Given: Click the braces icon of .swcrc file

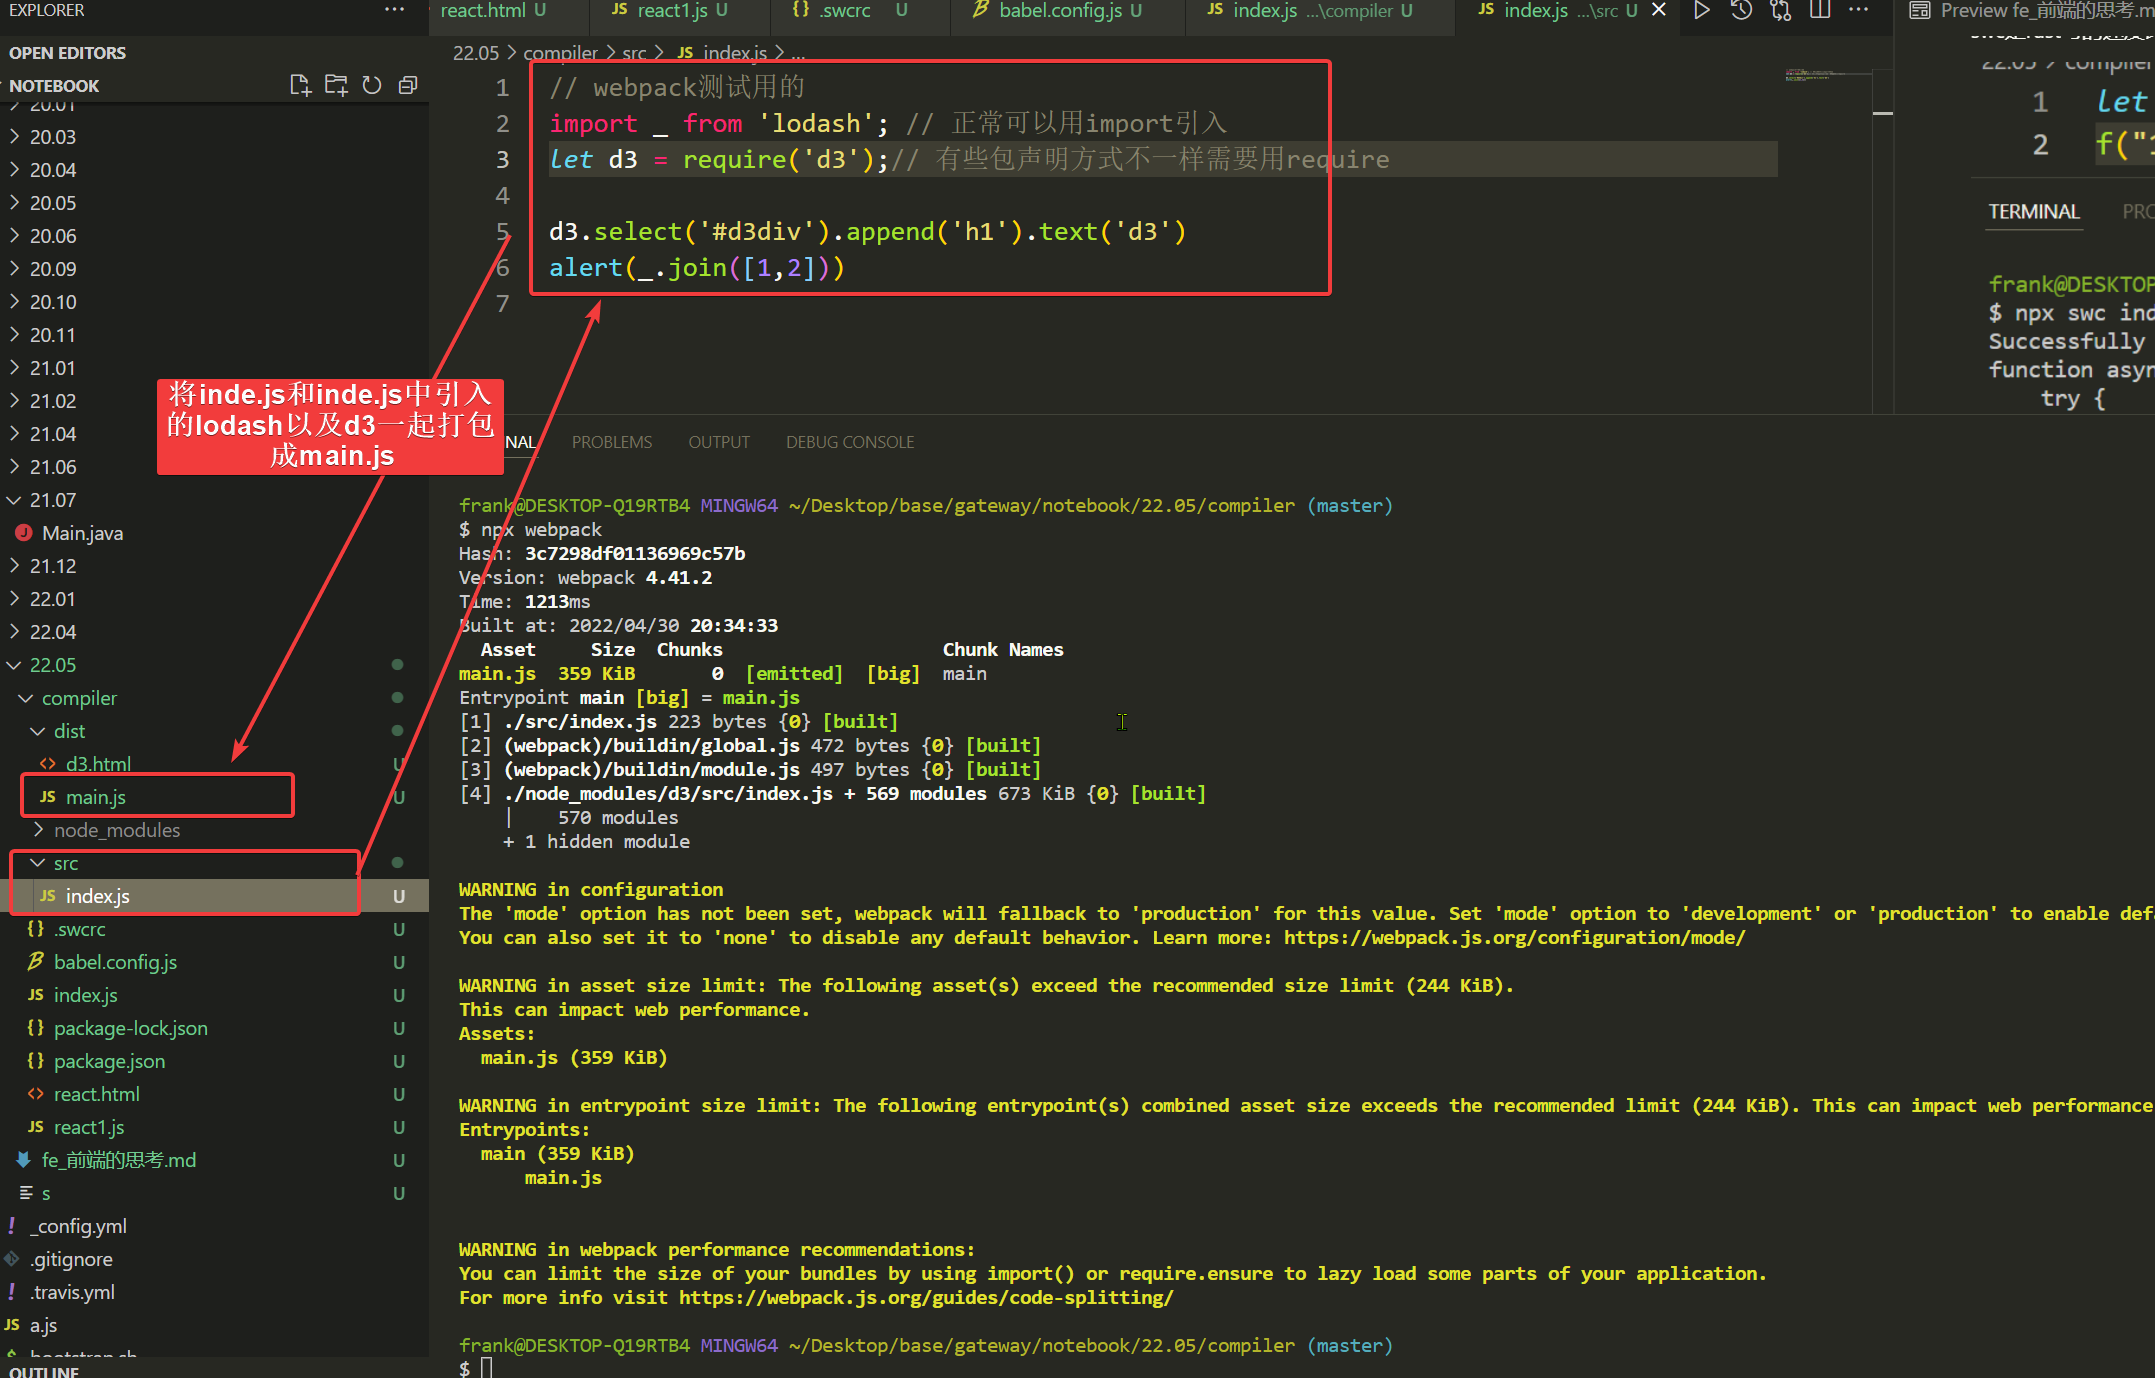Looking at the screenshot, I should tap(36, 929).
